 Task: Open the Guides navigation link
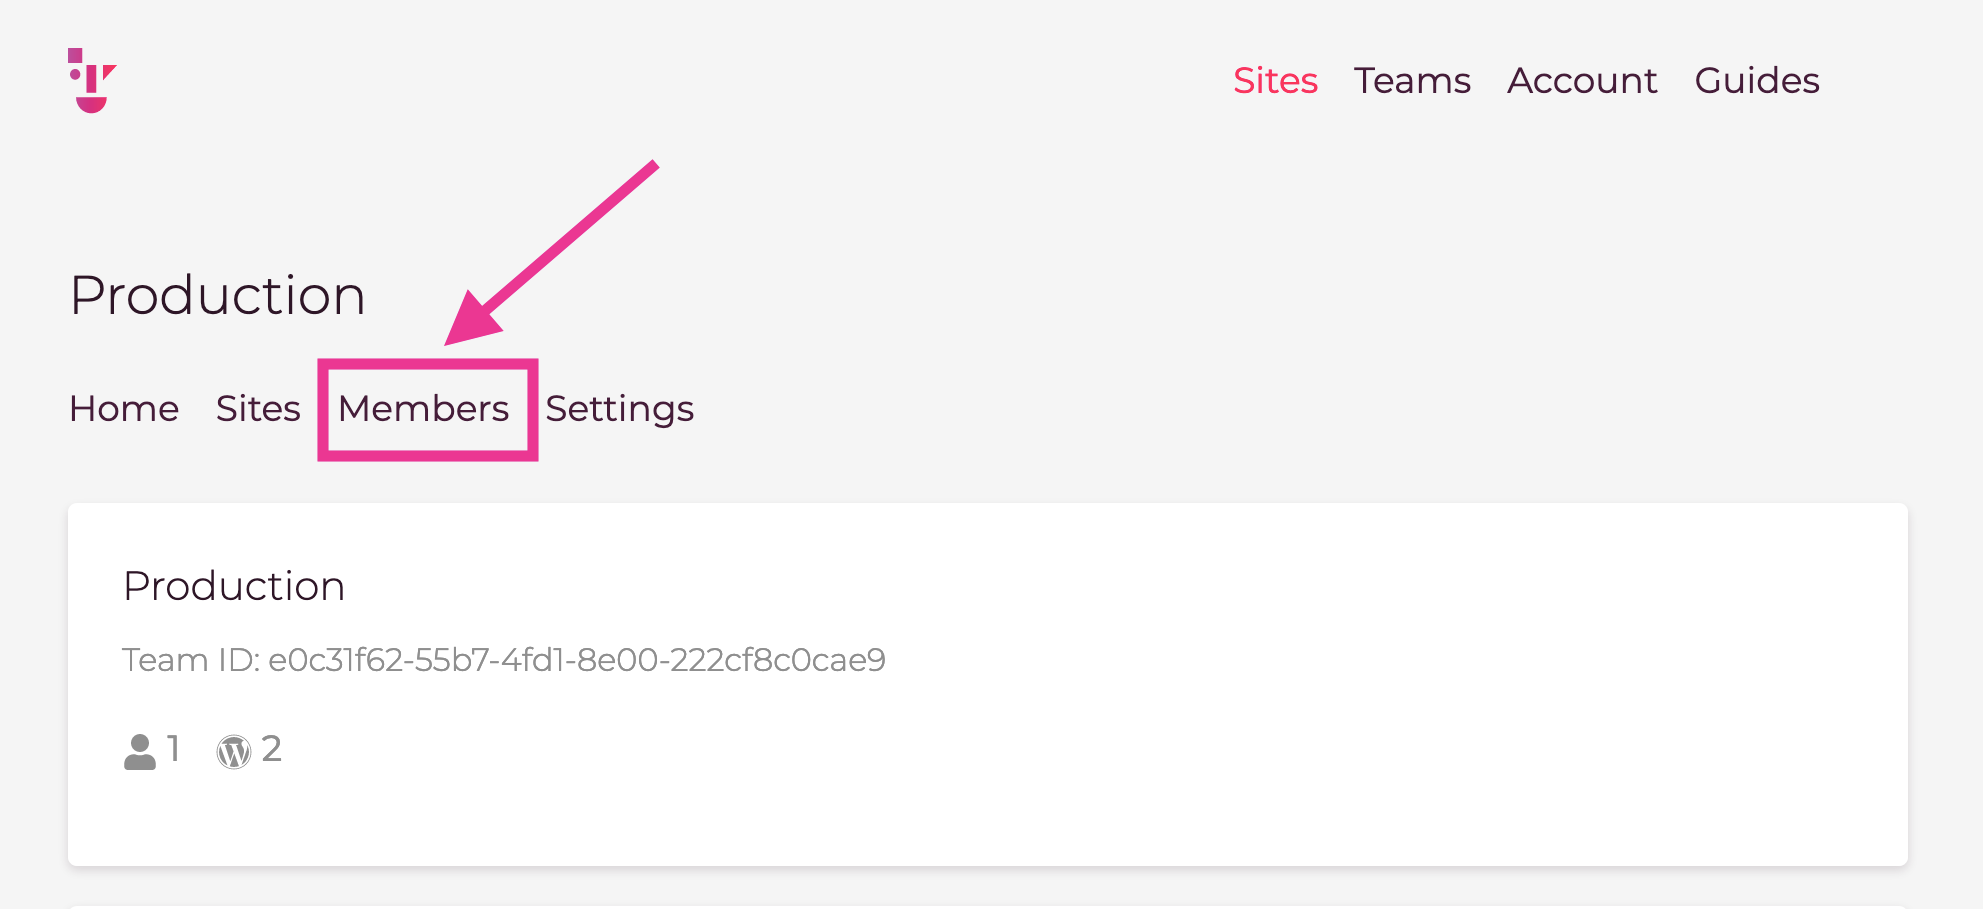1757,80
